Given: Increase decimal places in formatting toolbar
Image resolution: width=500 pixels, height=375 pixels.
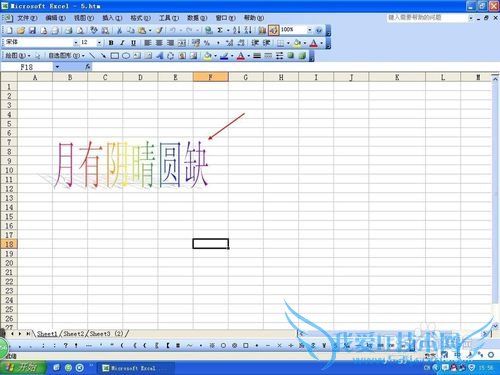Looking at the screenshot, I should pos(229,43).
